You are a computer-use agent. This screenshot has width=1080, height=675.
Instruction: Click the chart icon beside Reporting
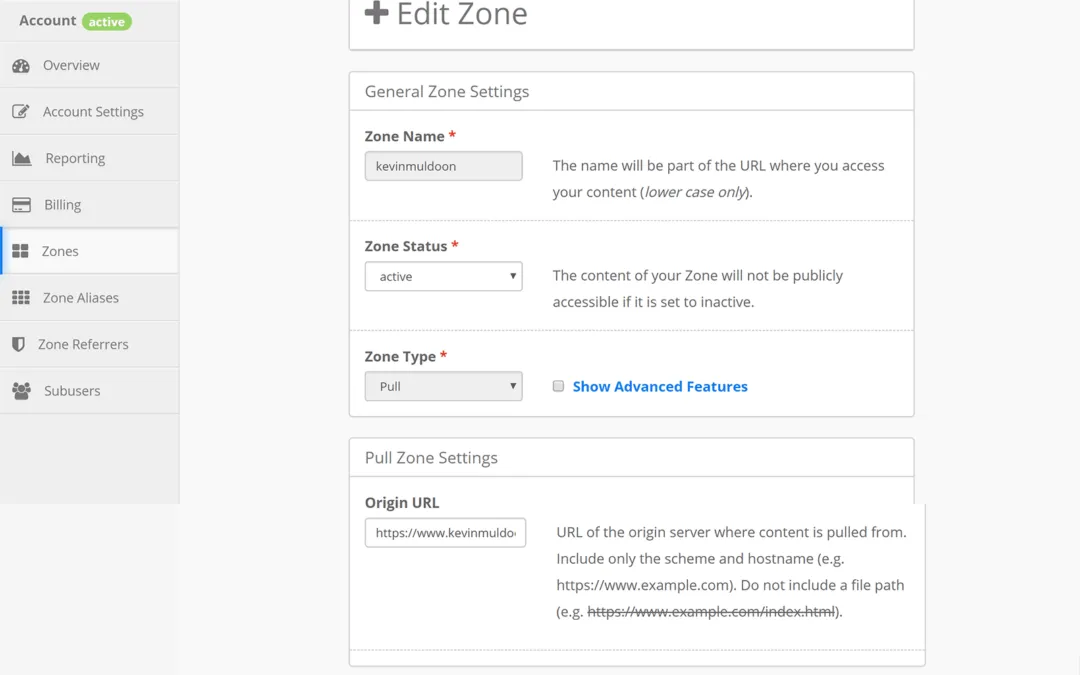[22, 157]
